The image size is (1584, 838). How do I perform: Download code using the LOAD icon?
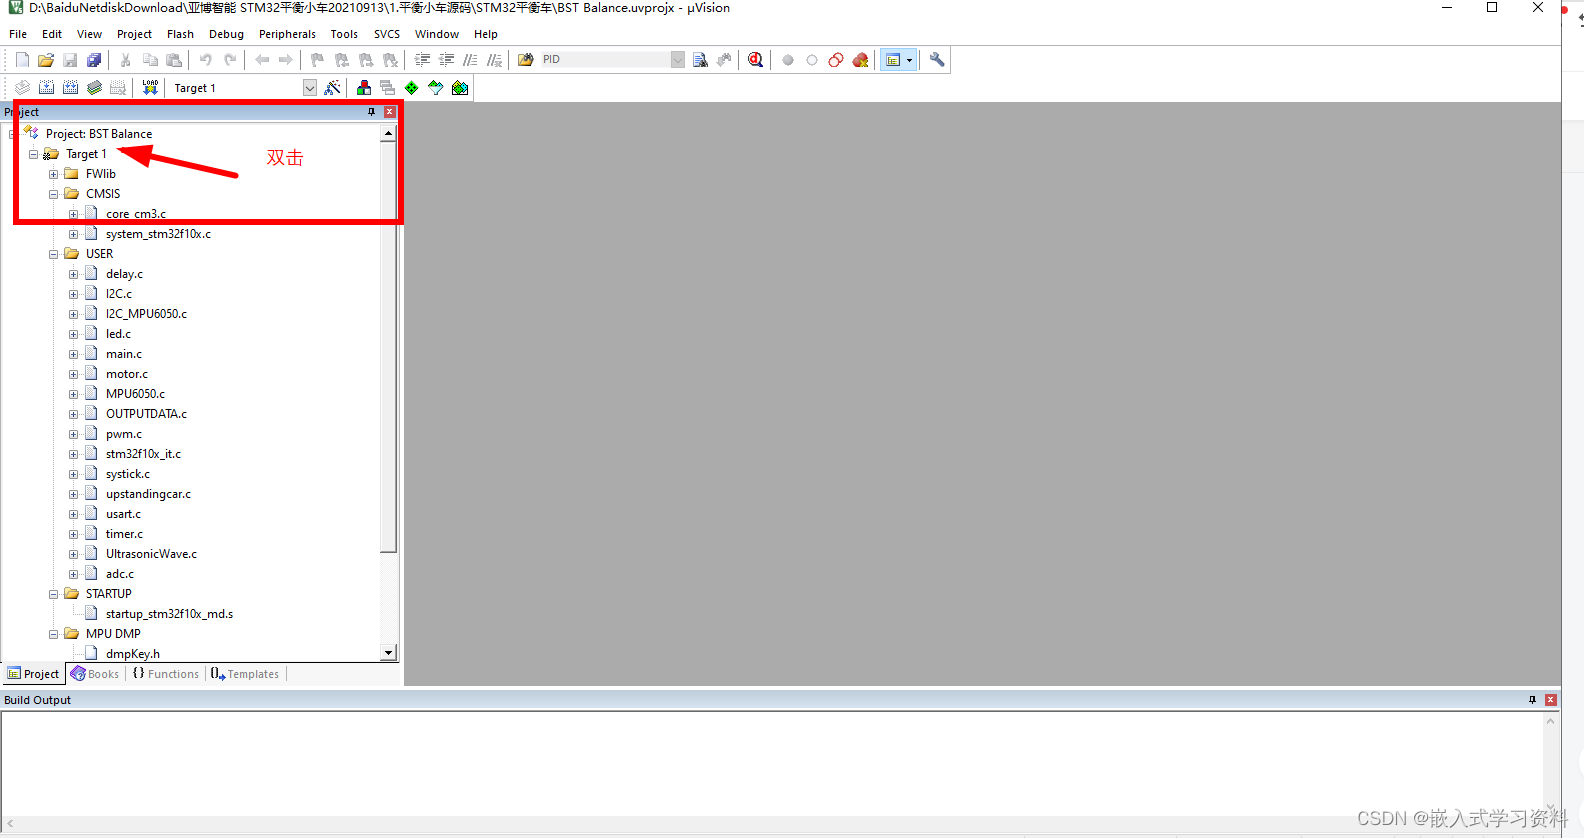(x=150, y=88)
